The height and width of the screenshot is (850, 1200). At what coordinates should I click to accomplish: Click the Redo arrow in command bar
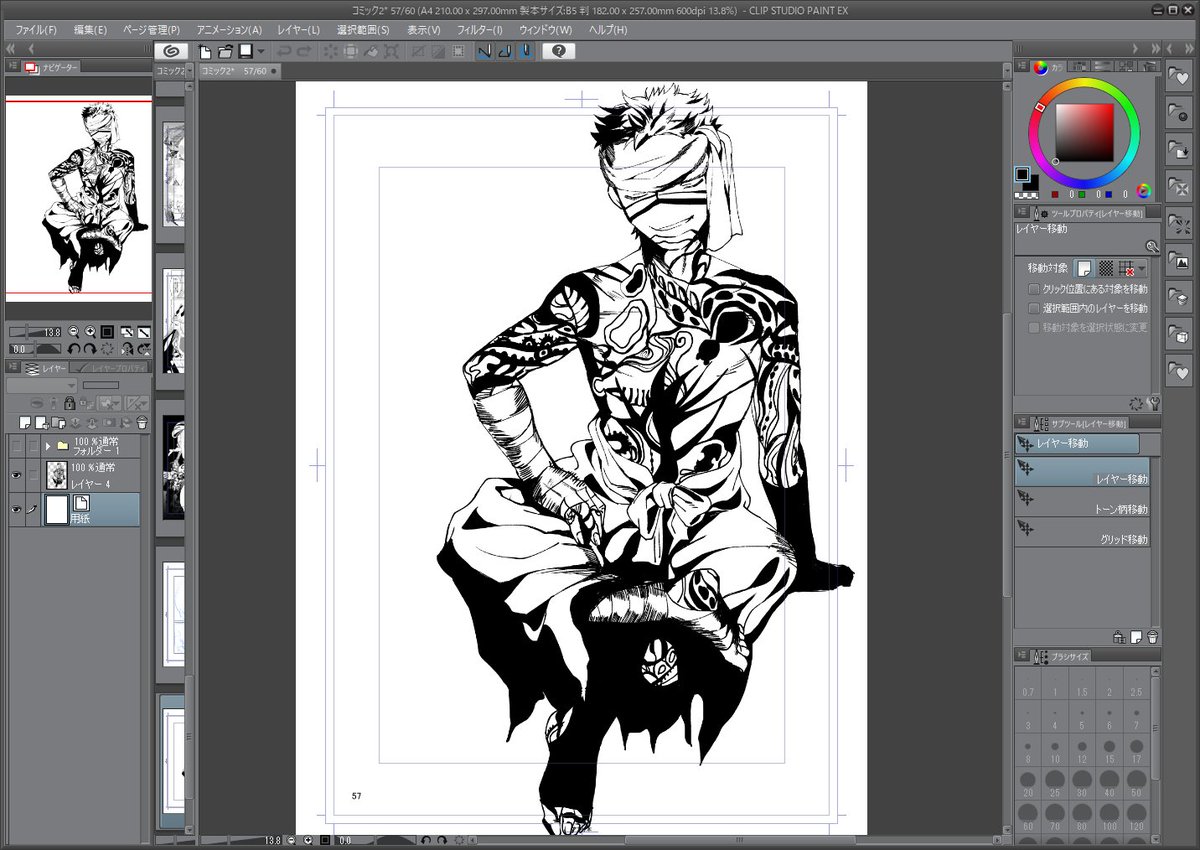(303, 51)
